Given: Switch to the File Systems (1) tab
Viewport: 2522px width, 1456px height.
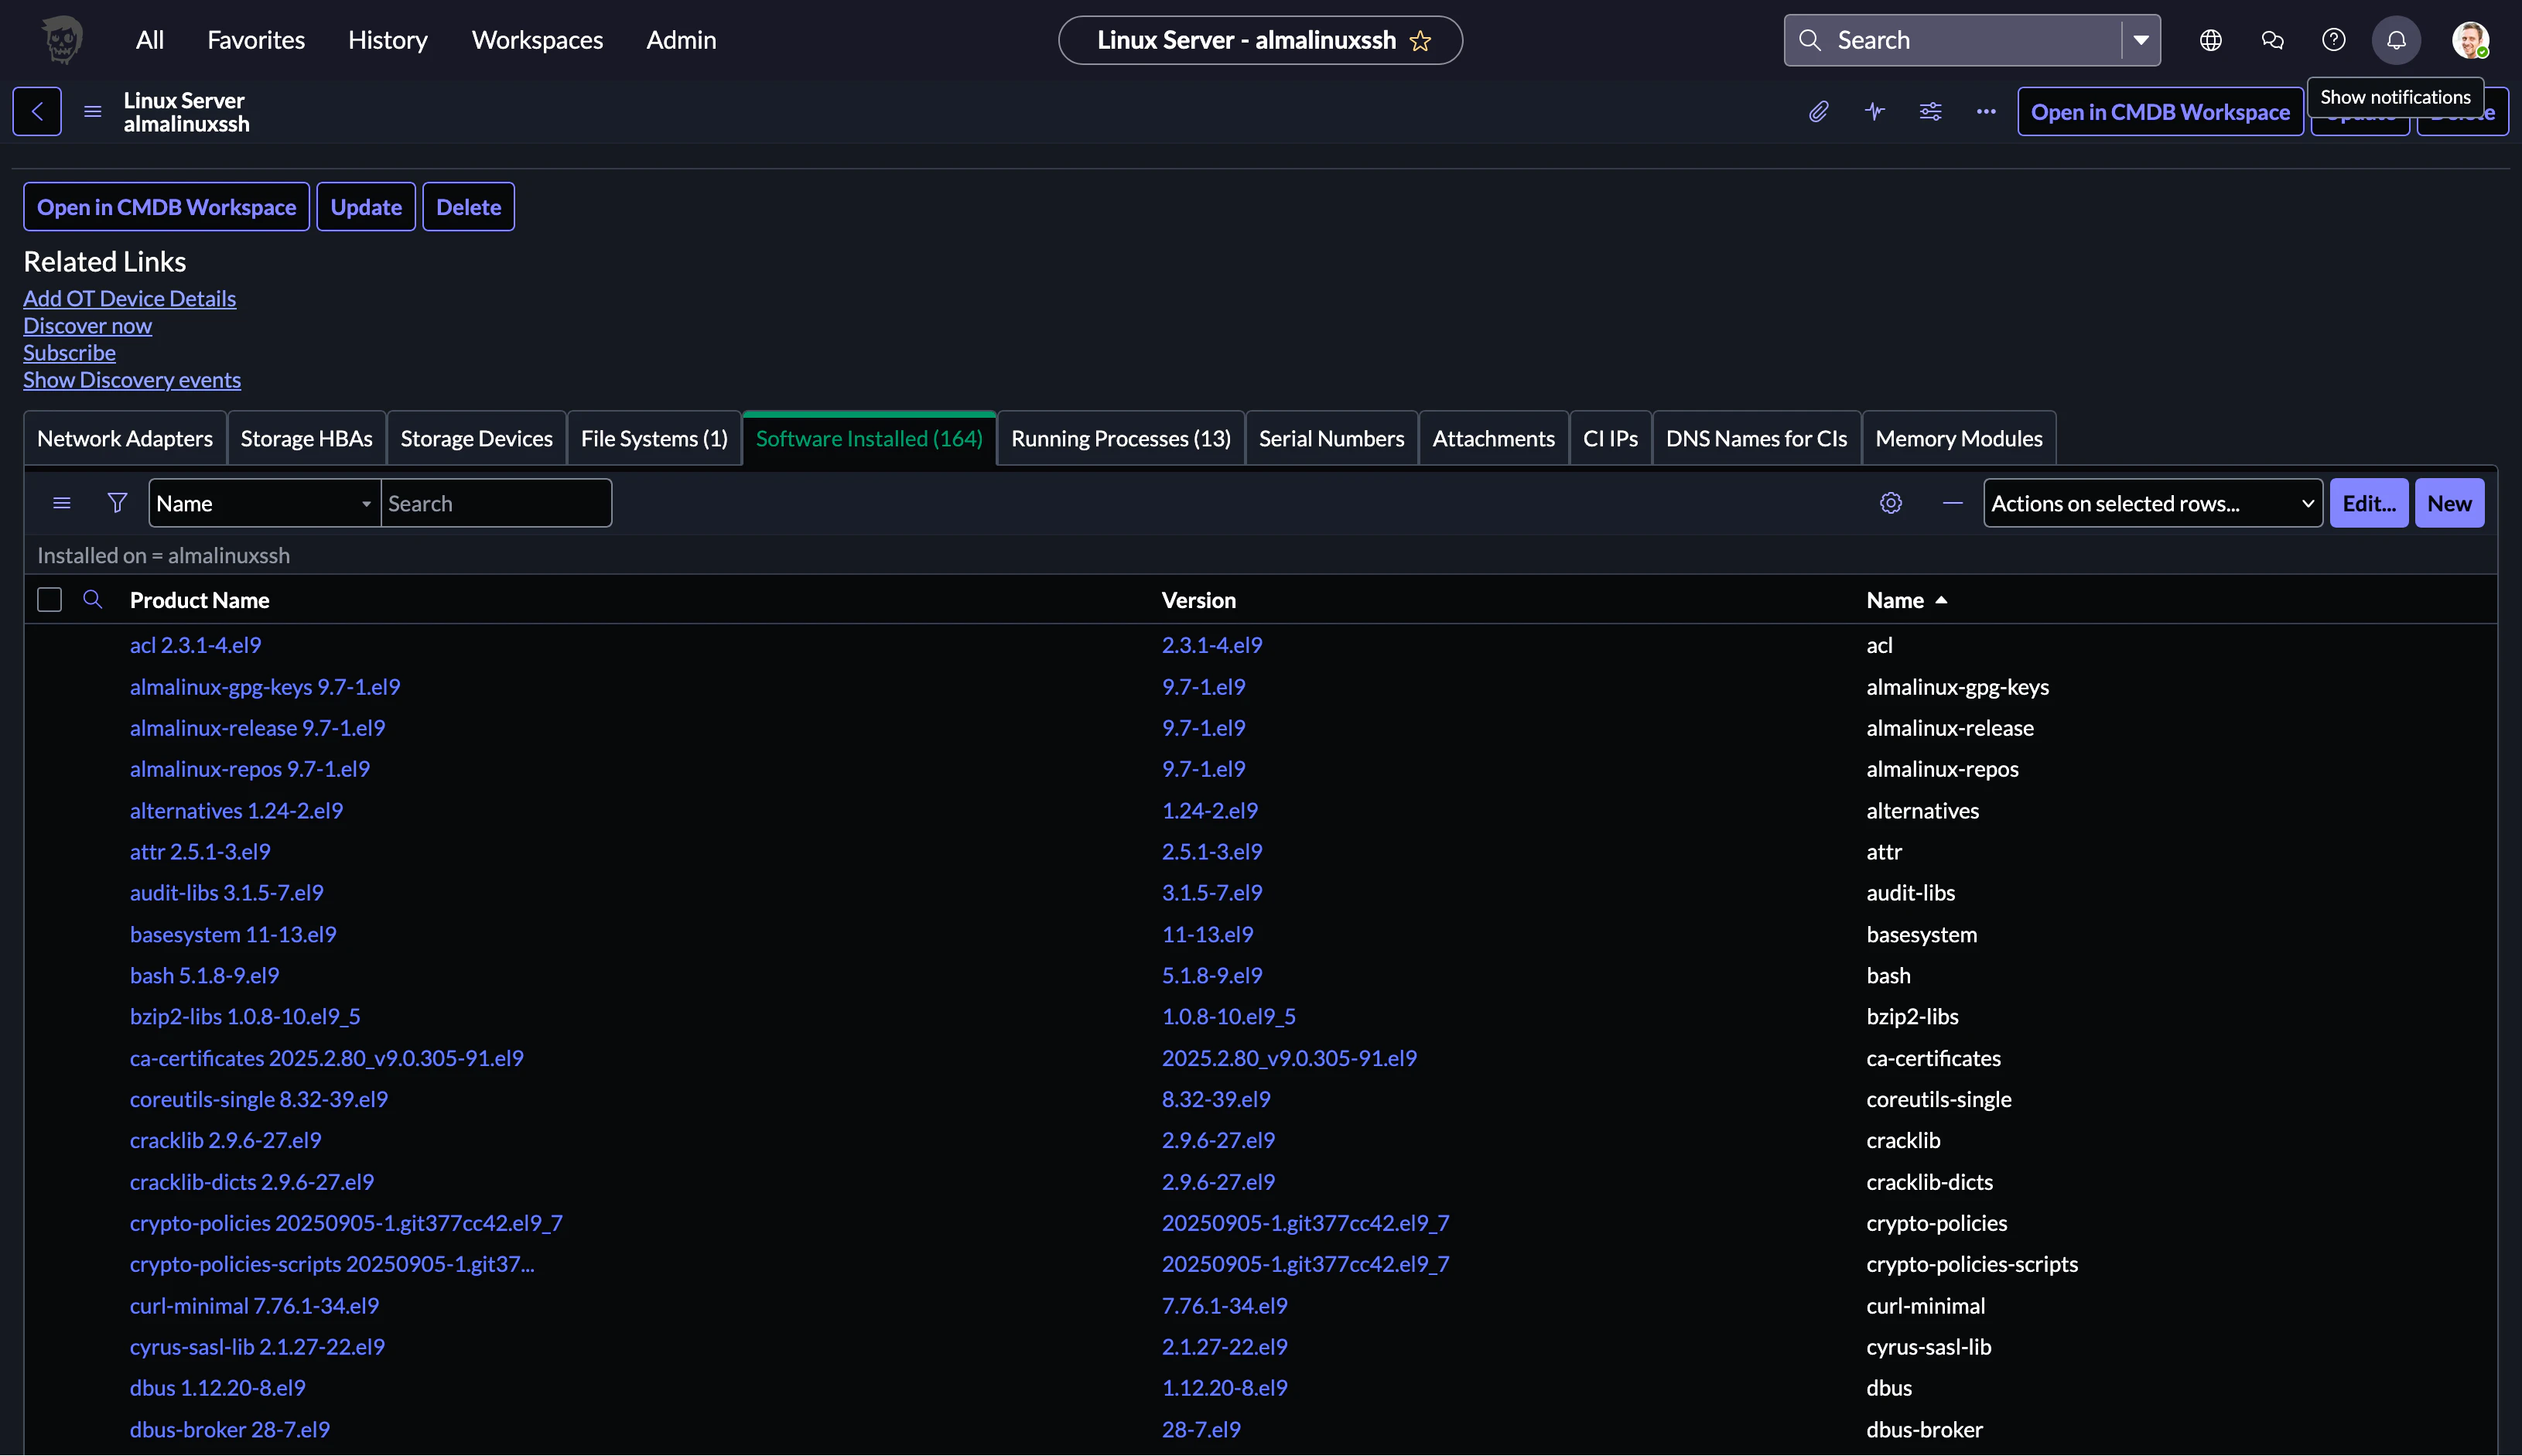Looking at the screenshot, I should (654, 438).
